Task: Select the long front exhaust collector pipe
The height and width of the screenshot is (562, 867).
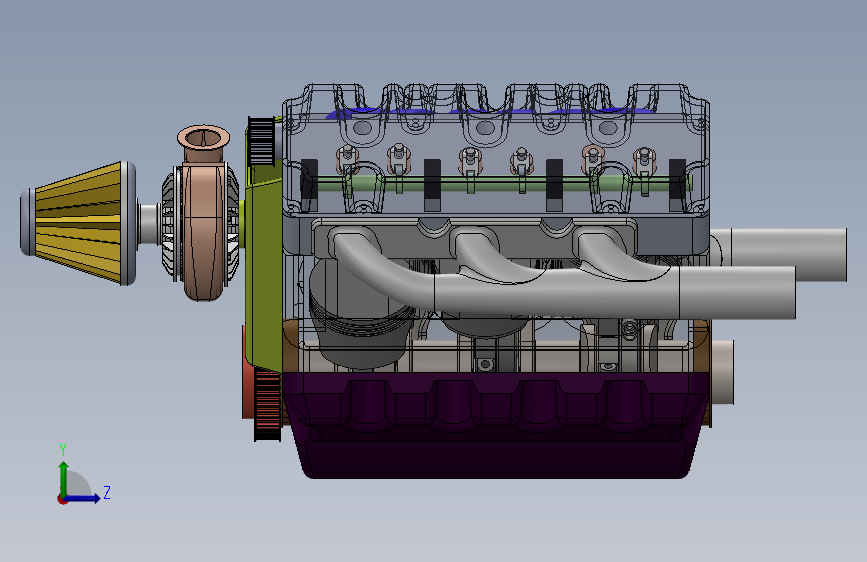Action: (x=614, y=292)
